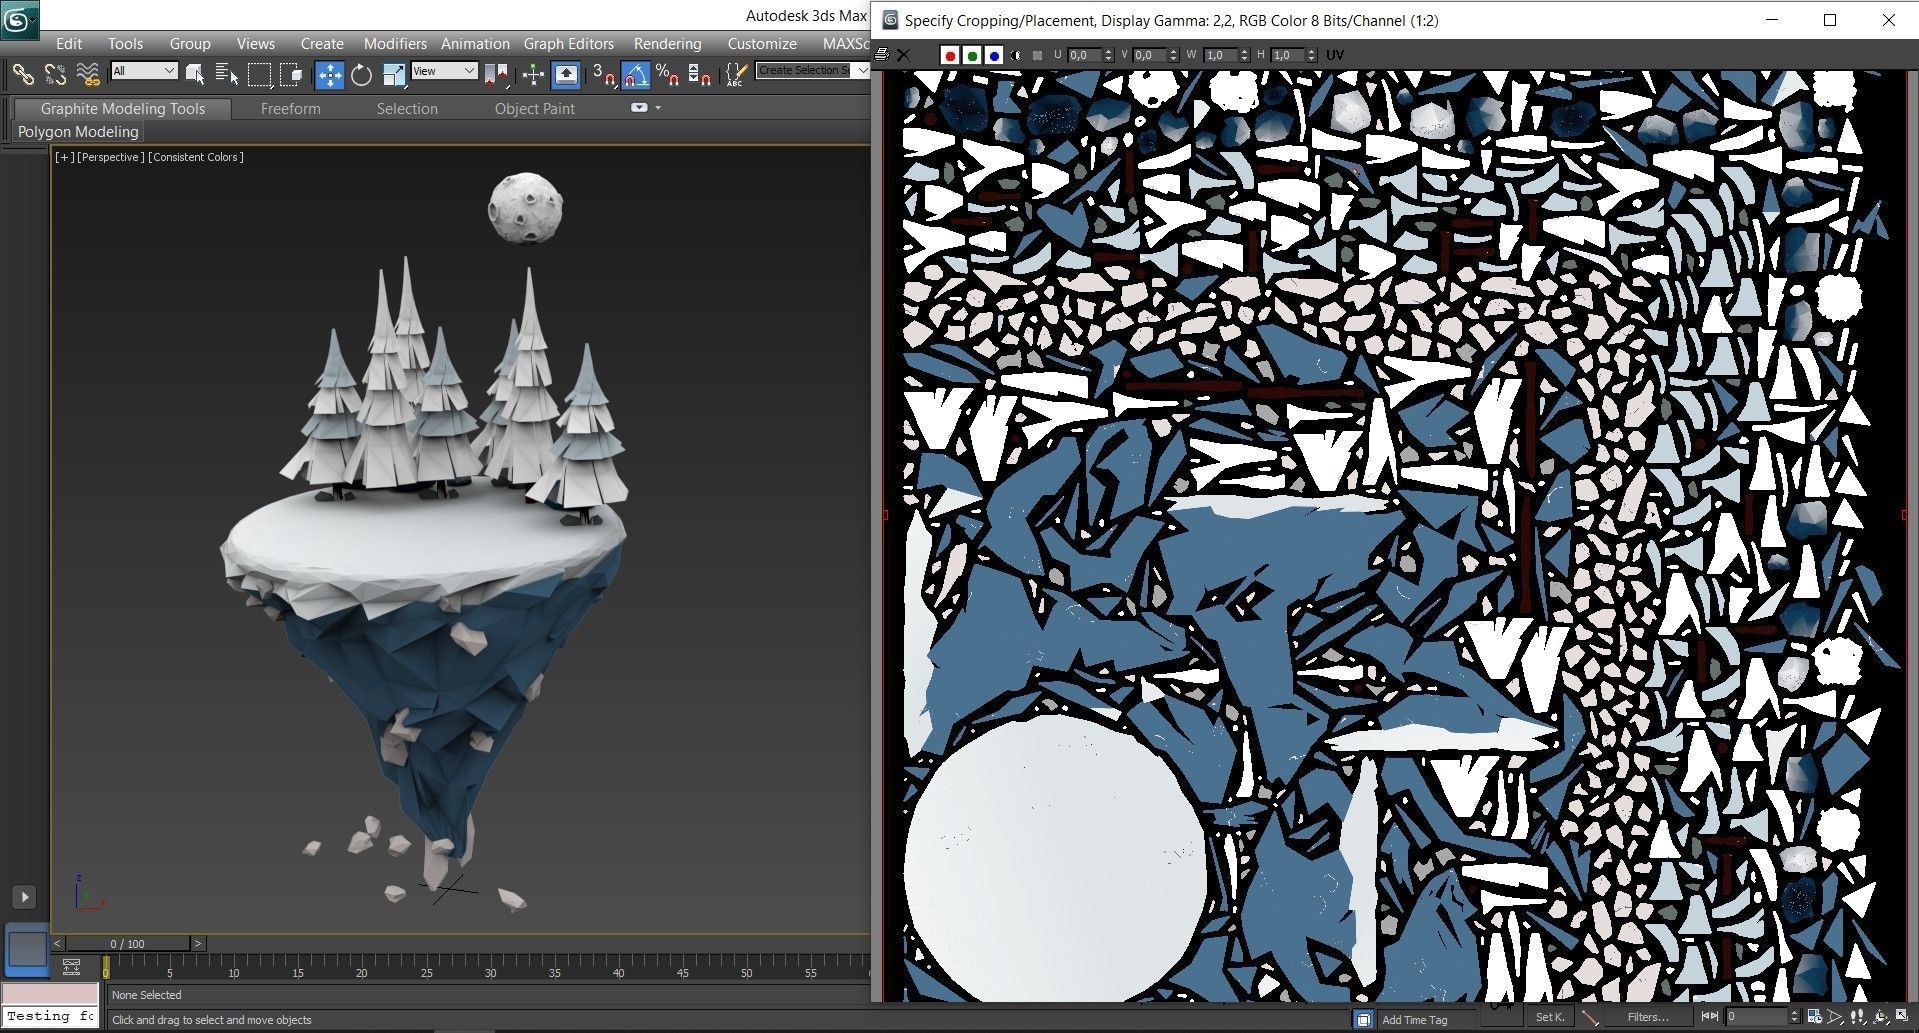
Task: Click the Select and Link tool
Action: click(23, 73)
